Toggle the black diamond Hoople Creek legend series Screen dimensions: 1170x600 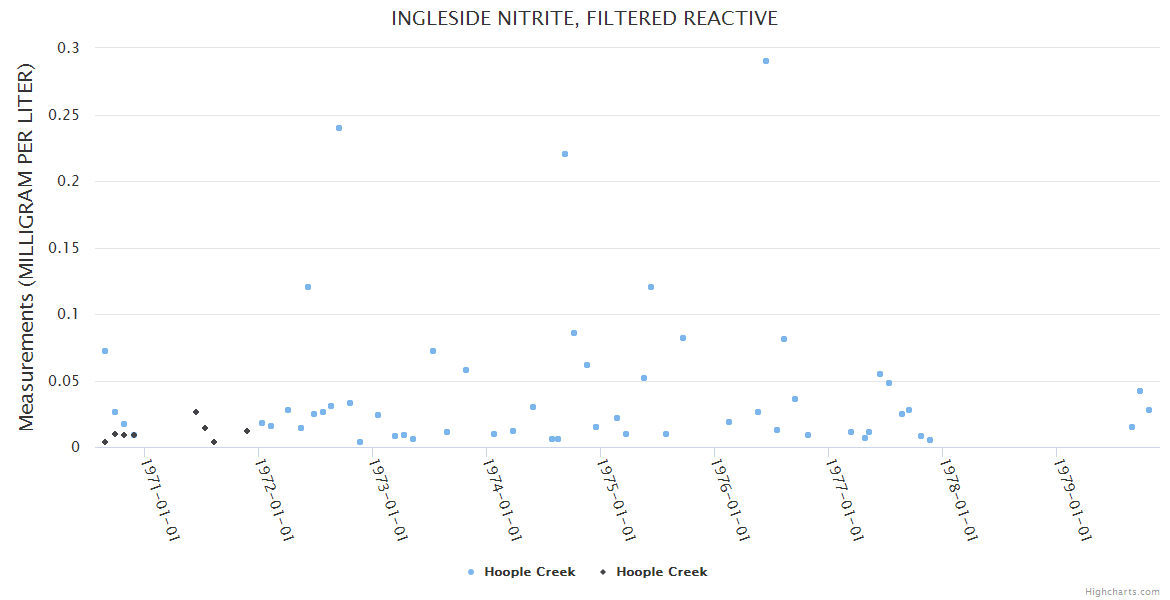click(661, 572)
